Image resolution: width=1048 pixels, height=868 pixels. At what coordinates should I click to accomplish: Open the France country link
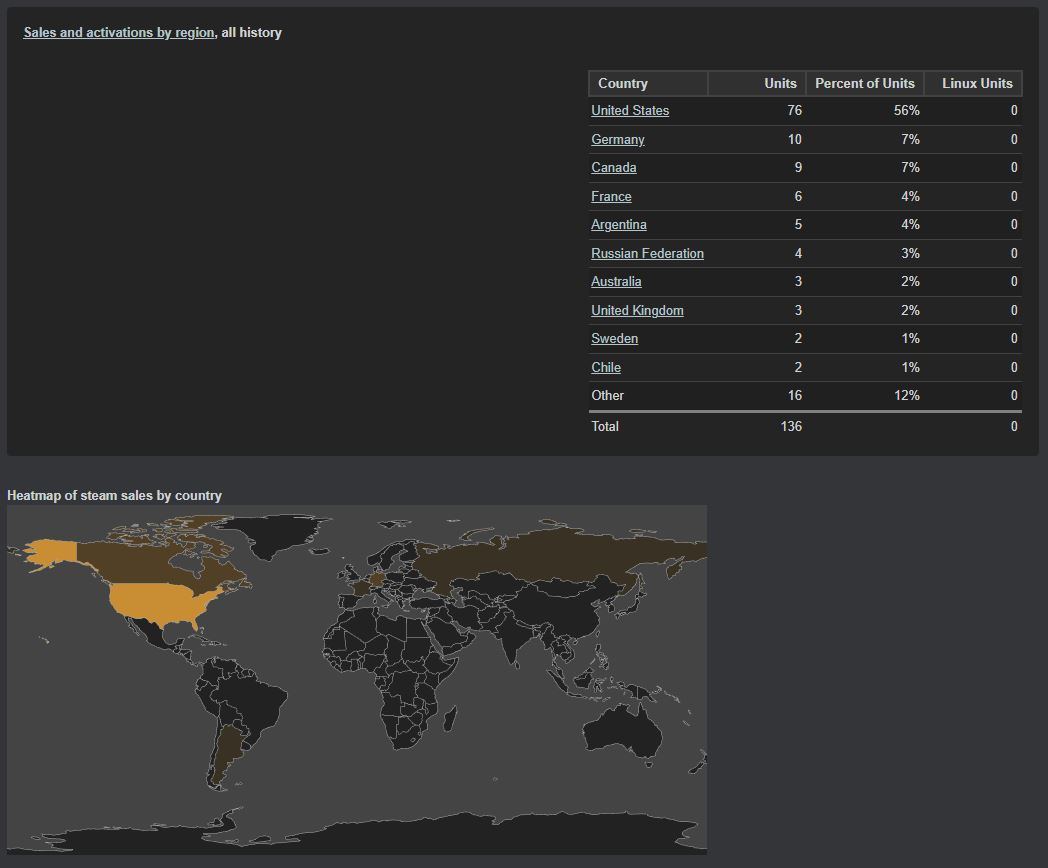[x=611, y=196]
